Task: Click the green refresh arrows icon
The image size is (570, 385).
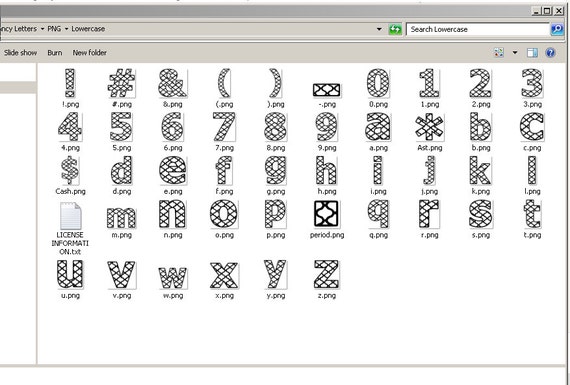Action: point(395,29)
